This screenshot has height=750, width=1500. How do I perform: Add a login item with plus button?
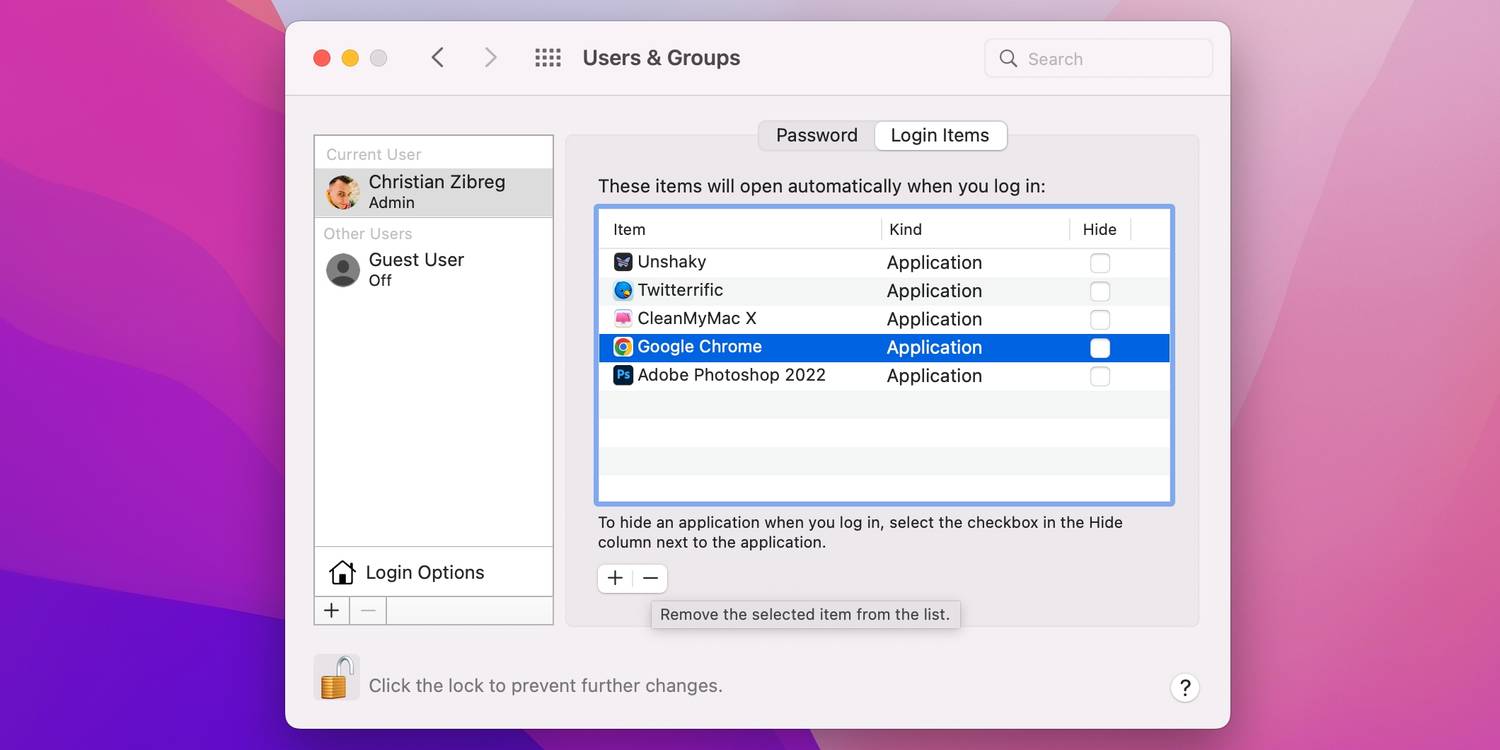pyautogui.click(x=615, y=579)
